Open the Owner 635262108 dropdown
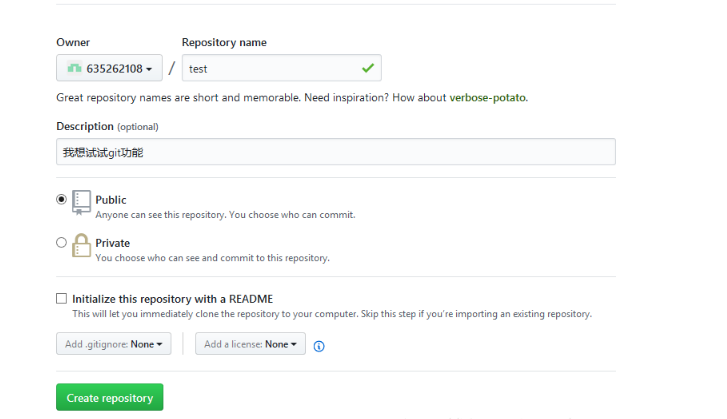The height and width of the screenshot is (419, 727). [109, 68]
